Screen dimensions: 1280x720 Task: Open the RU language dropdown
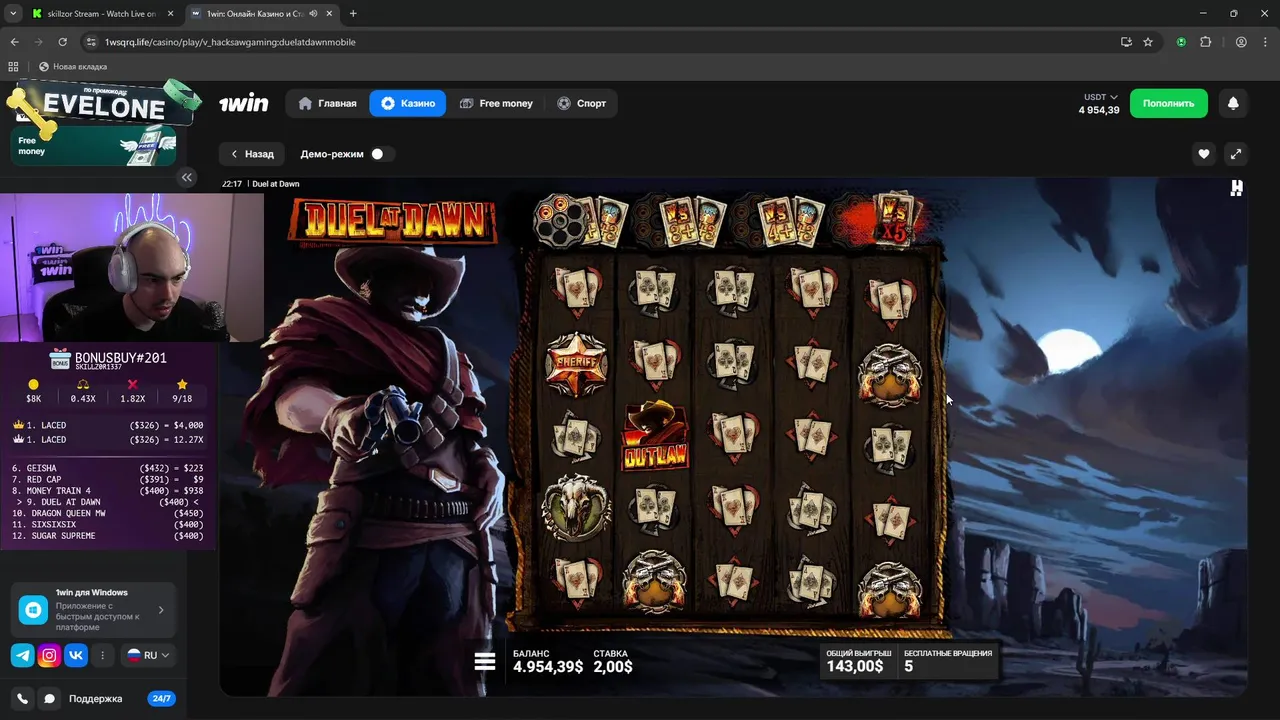(x=148, y=656)
